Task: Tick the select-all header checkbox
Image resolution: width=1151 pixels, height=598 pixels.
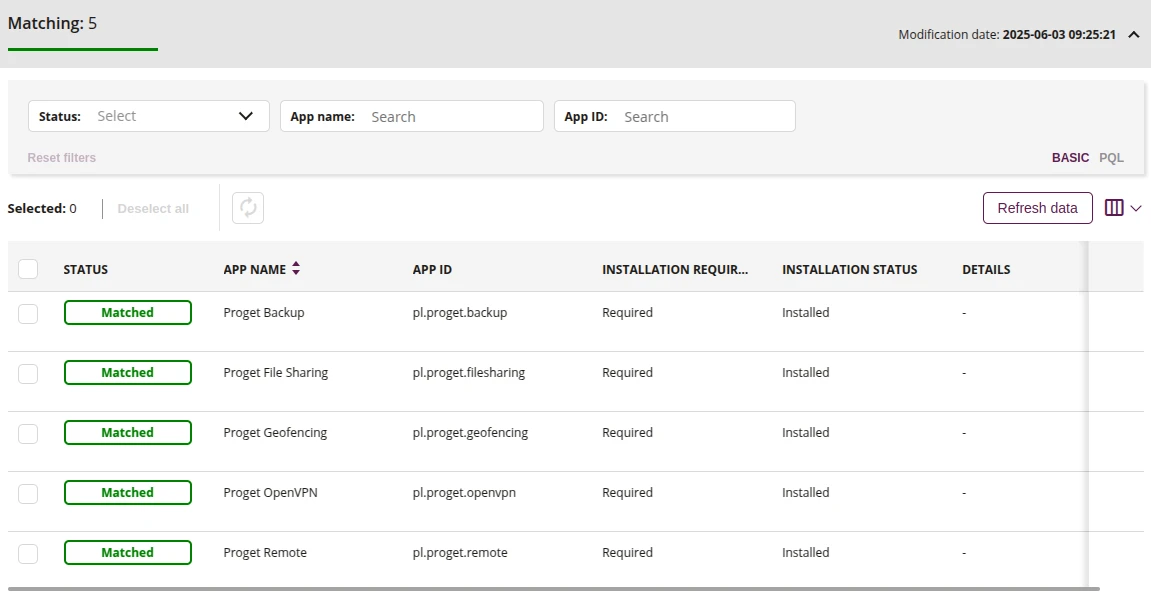Action: (28, 269)
